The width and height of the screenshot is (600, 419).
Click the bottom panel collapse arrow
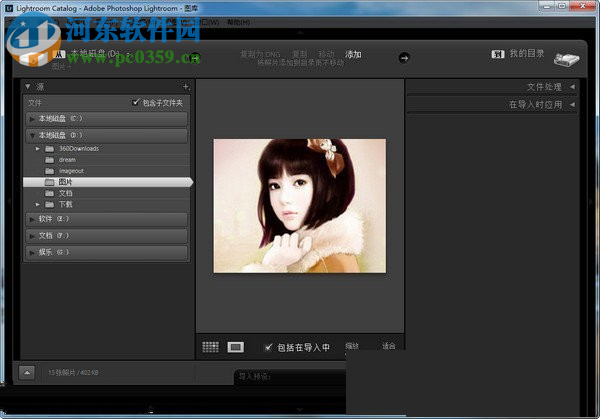(x=300, y=409)
